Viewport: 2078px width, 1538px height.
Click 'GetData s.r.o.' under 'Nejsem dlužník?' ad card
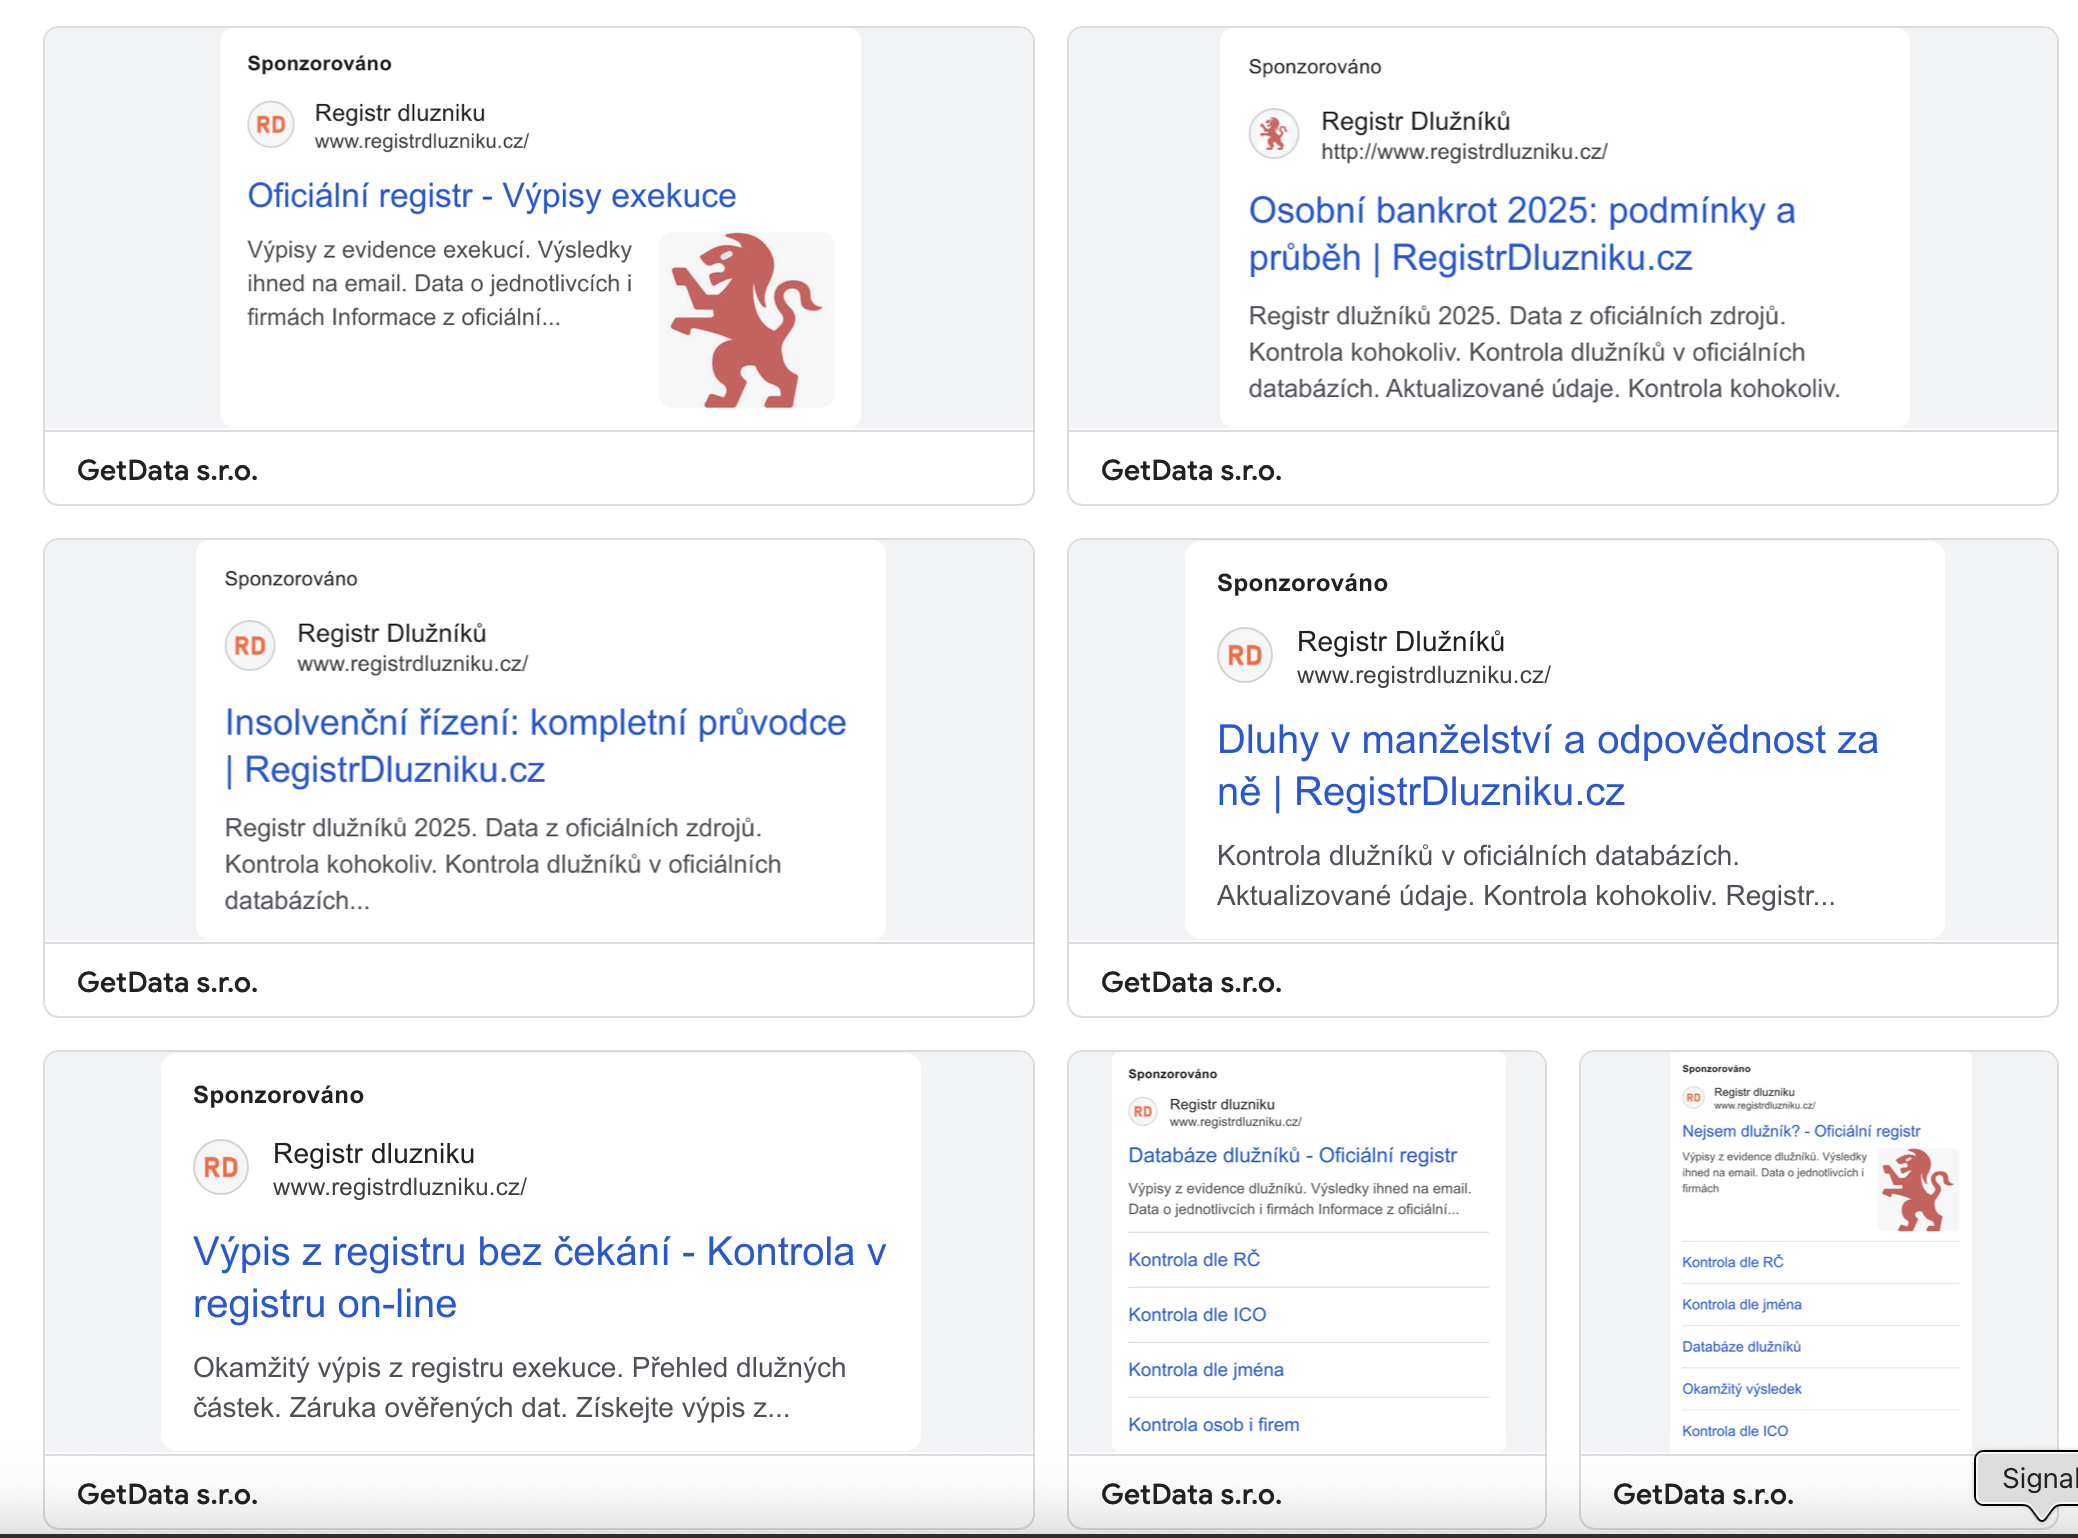[x=1704, y=1494]
